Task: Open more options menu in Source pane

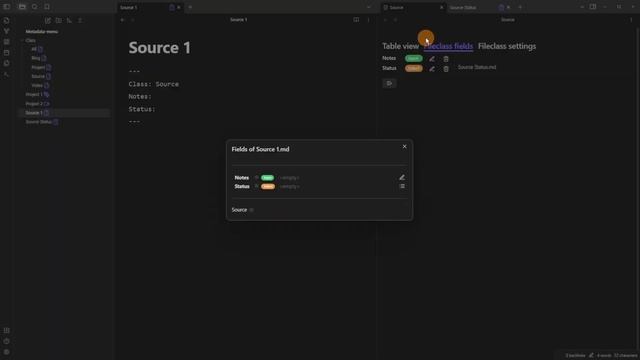Action: [x=631, y=20]
